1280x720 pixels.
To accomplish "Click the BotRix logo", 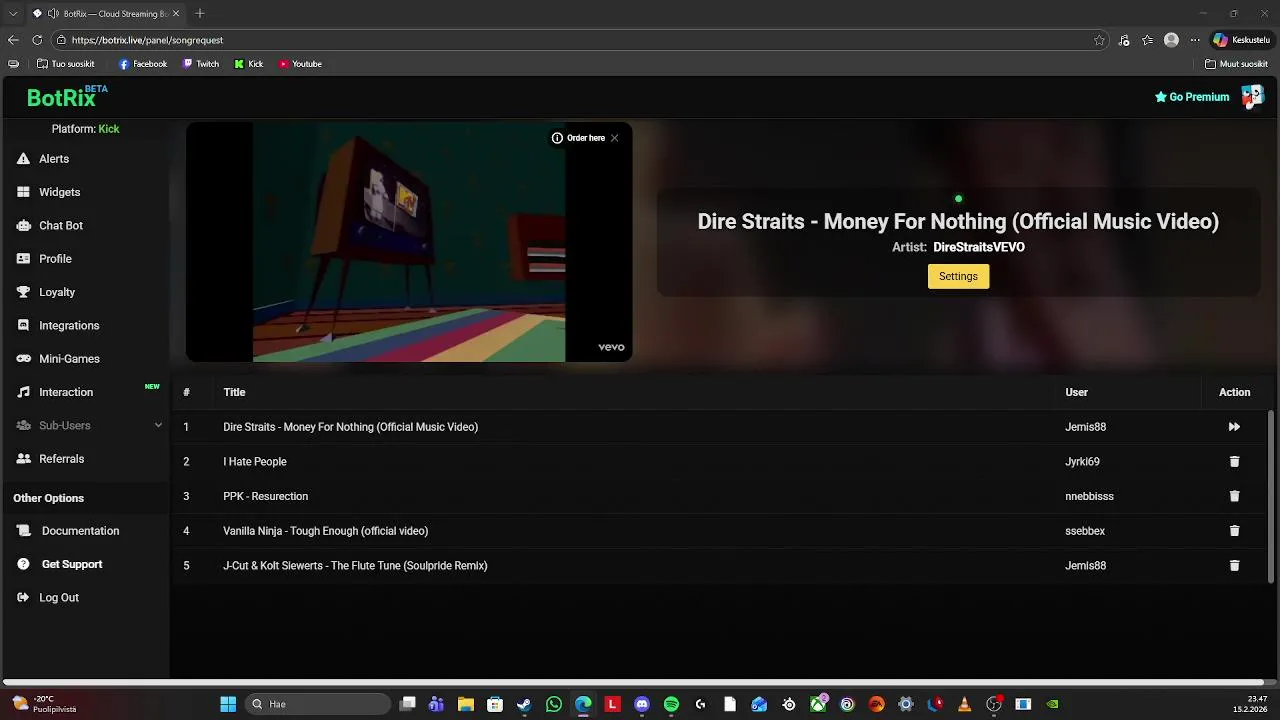I will coord(66,97).
